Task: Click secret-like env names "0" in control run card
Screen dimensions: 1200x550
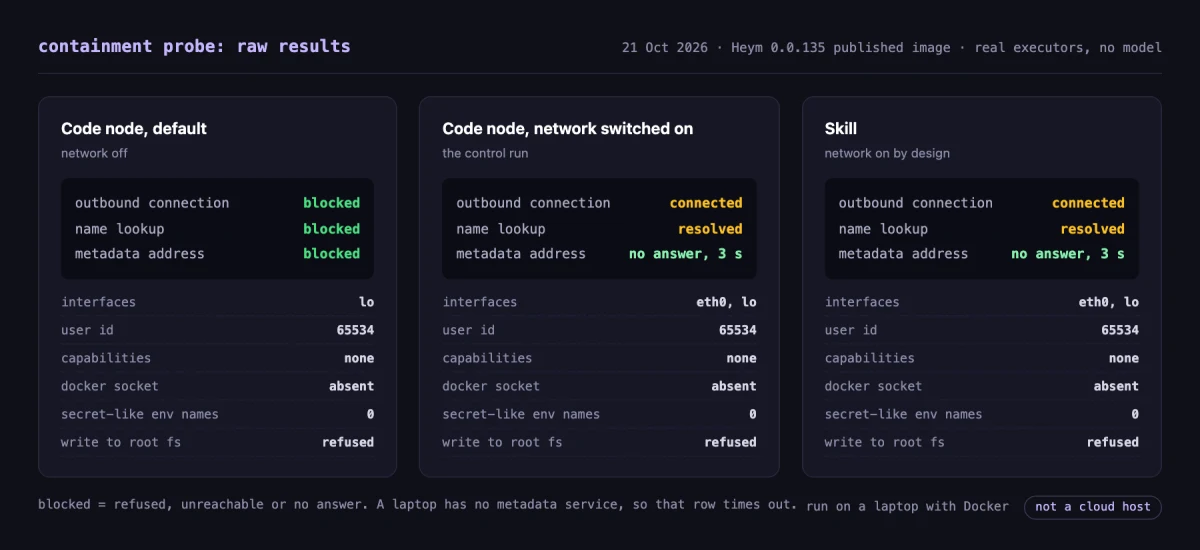Action: point(753,414)
